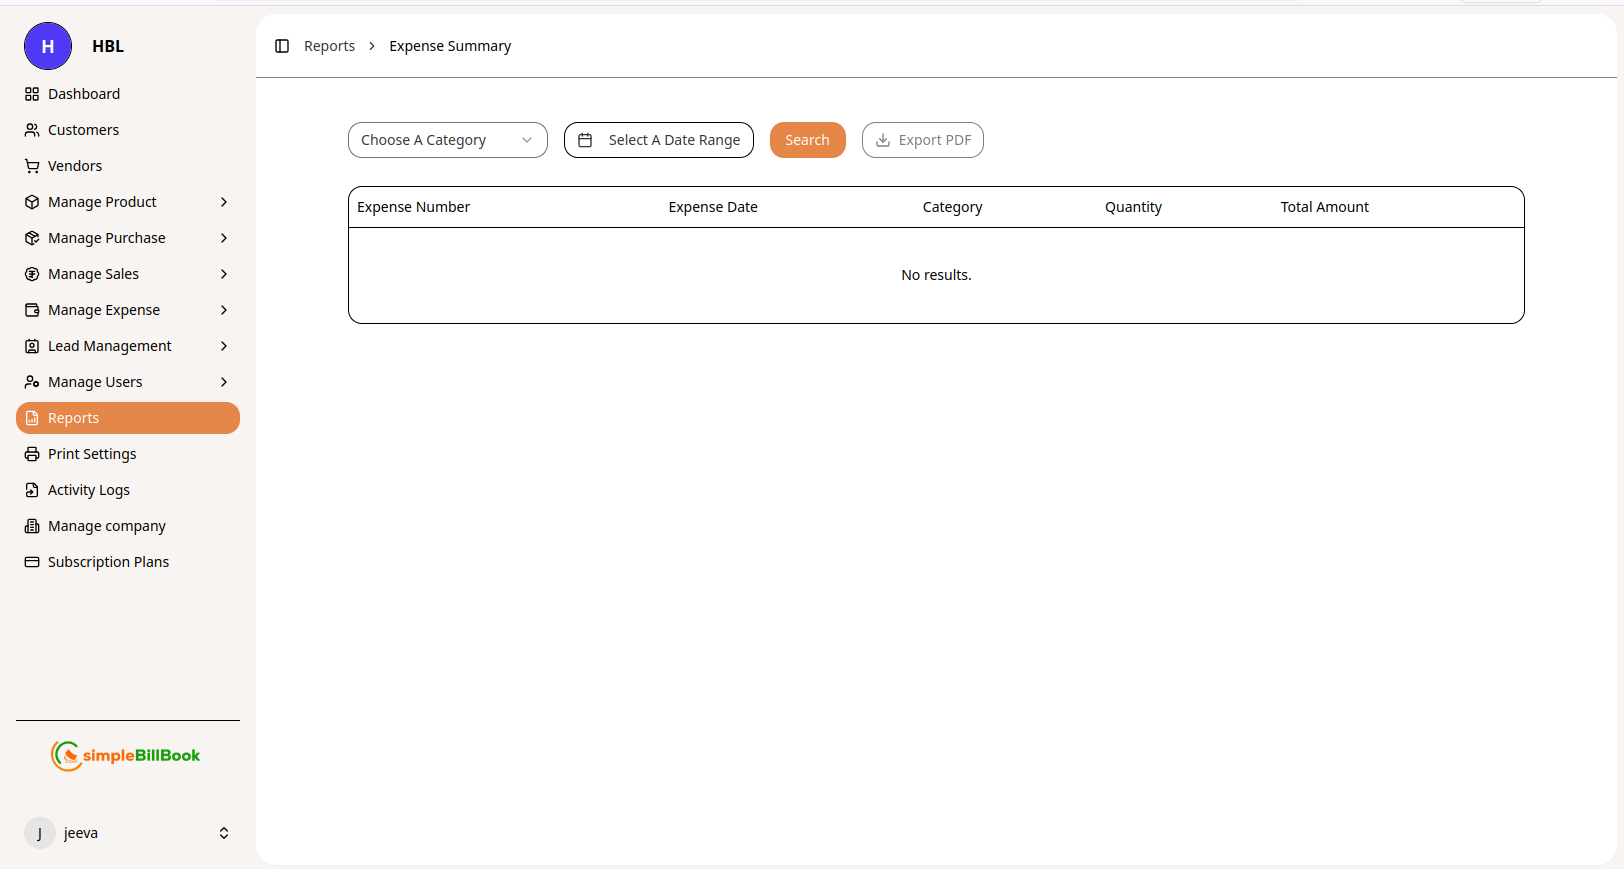Click the Customers icon in sidebar
The width and height of the screenshot is (1624, 869).
pyautogui.click(x=32, y=130)
